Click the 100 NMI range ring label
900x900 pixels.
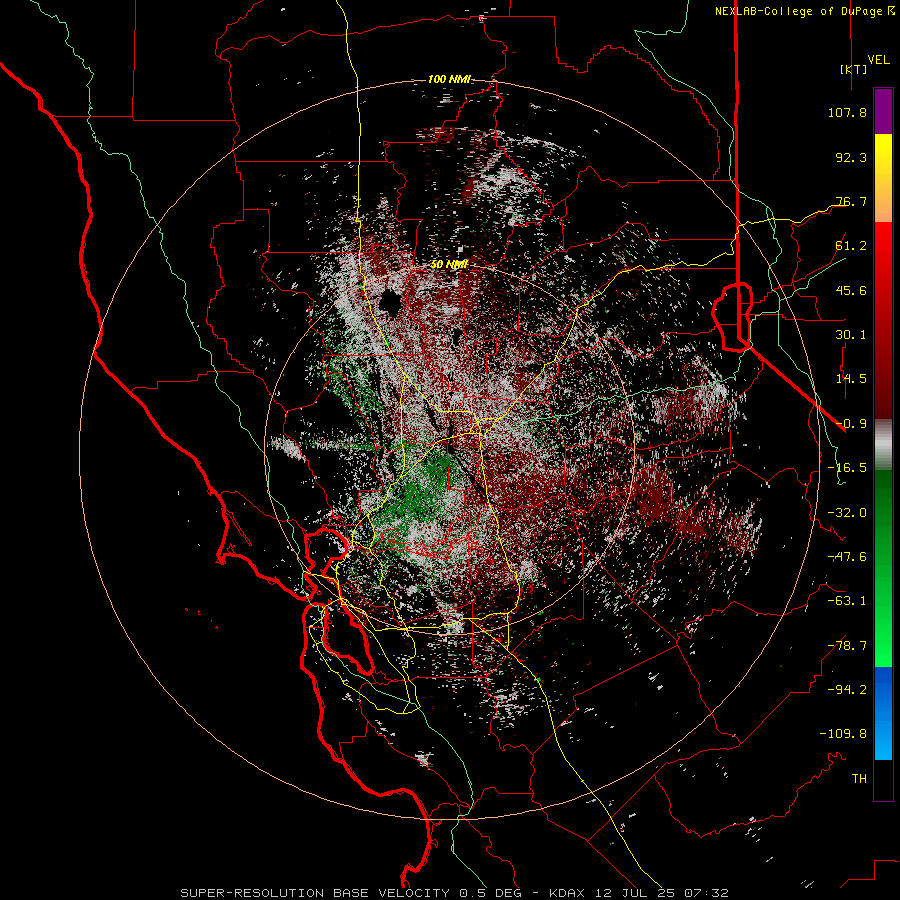click(449, 79)
